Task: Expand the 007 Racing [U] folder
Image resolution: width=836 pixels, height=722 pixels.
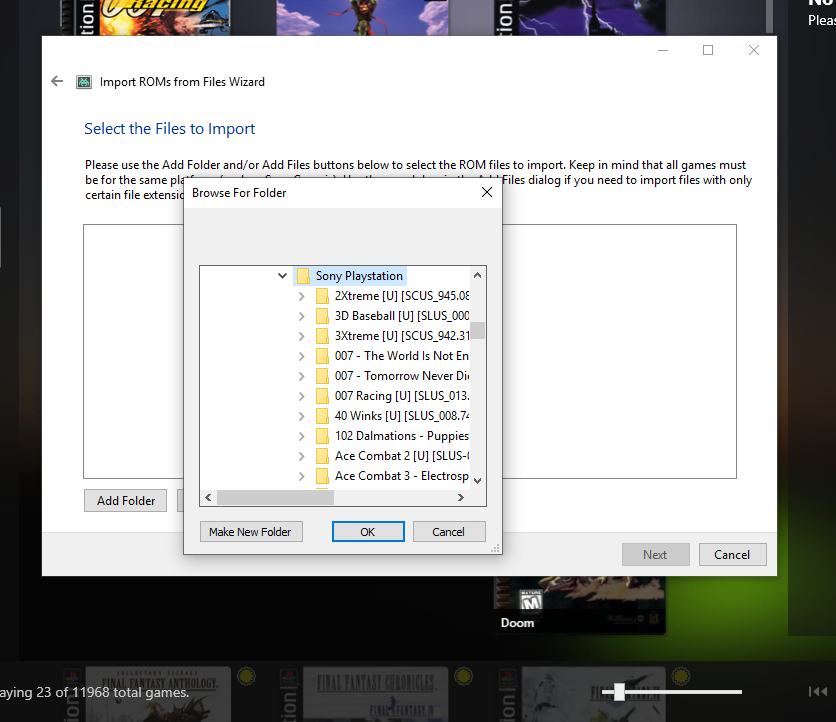Action: [x=301, y=396]
